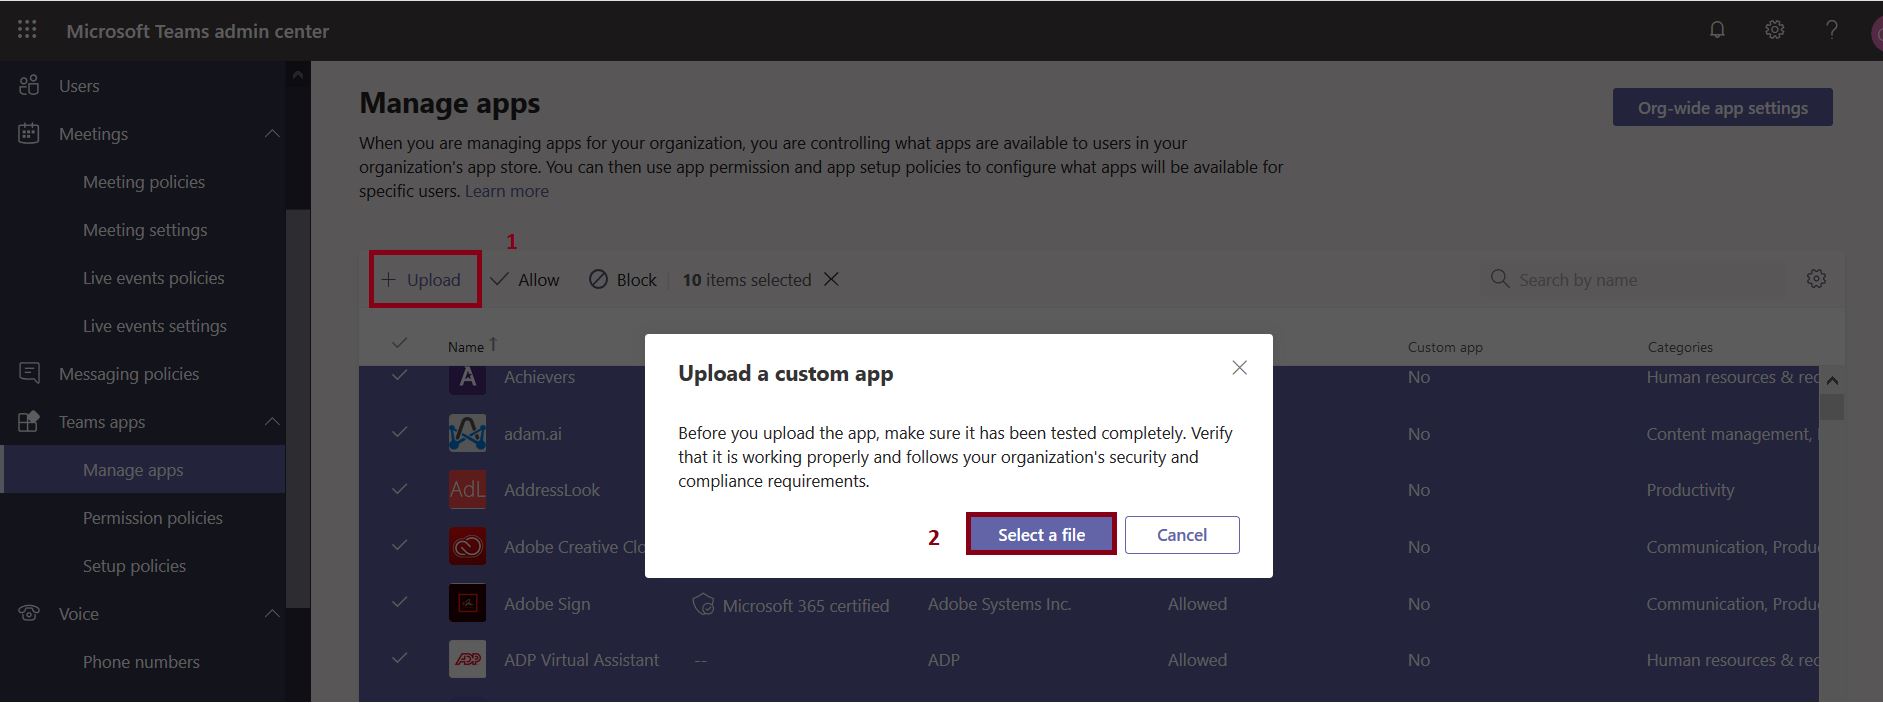
Task: Click the ADP publisher cell
Action: click(943, 660)
